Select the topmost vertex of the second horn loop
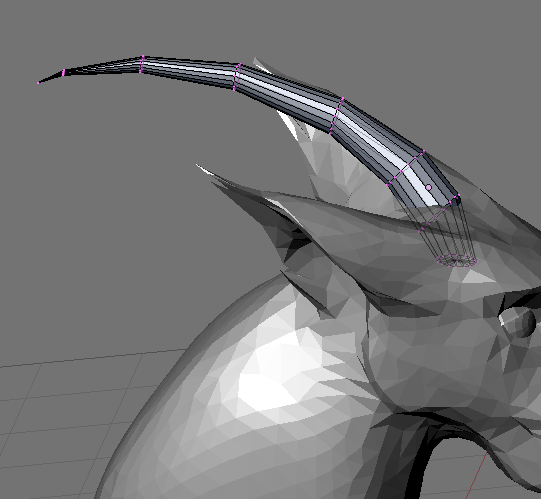This screenshot has width=541, height=499. [x=142, y=56]
